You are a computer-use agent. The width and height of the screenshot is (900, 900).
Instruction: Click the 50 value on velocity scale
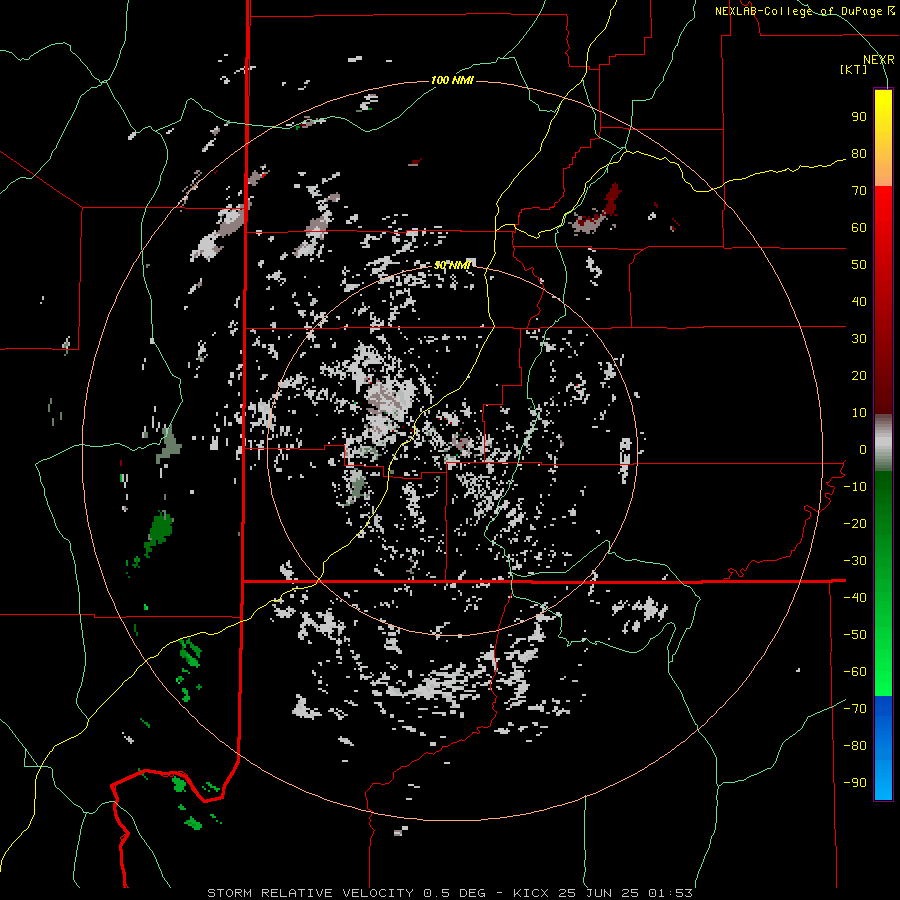(x=859, y=265)
